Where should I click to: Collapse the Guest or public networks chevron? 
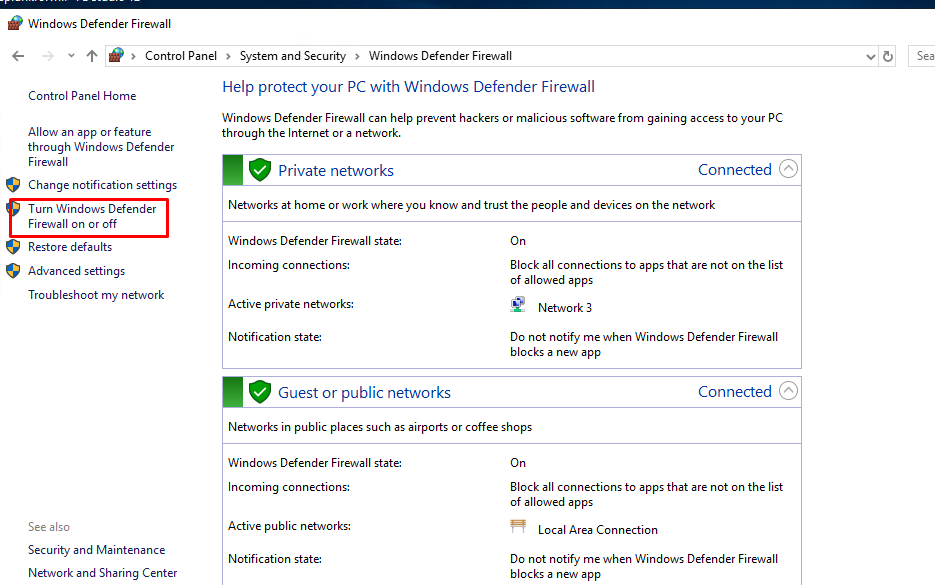click(788, 391)
